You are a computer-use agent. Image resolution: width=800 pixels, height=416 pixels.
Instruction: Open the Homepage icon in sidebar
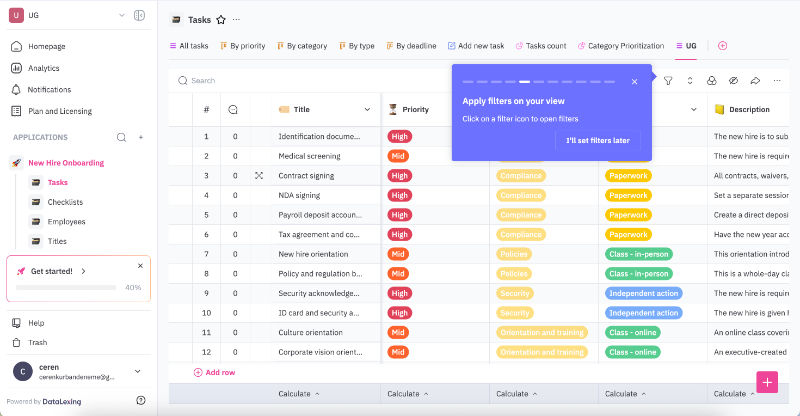16,46
